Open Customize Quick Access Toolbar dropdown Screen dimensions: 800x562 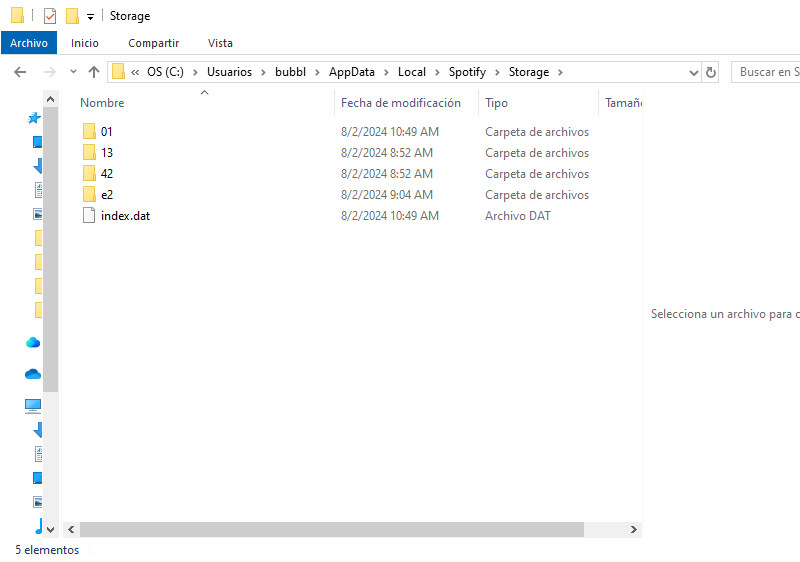tap(90, 17)
